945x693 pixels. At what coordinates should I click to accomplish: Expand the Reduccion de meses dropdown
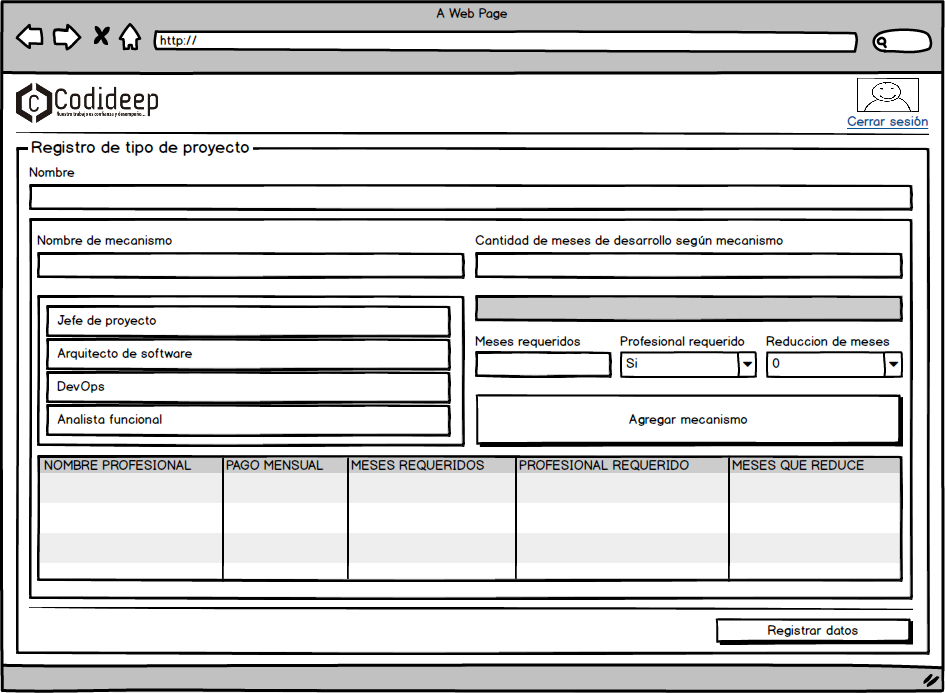[x=834, y=365]
